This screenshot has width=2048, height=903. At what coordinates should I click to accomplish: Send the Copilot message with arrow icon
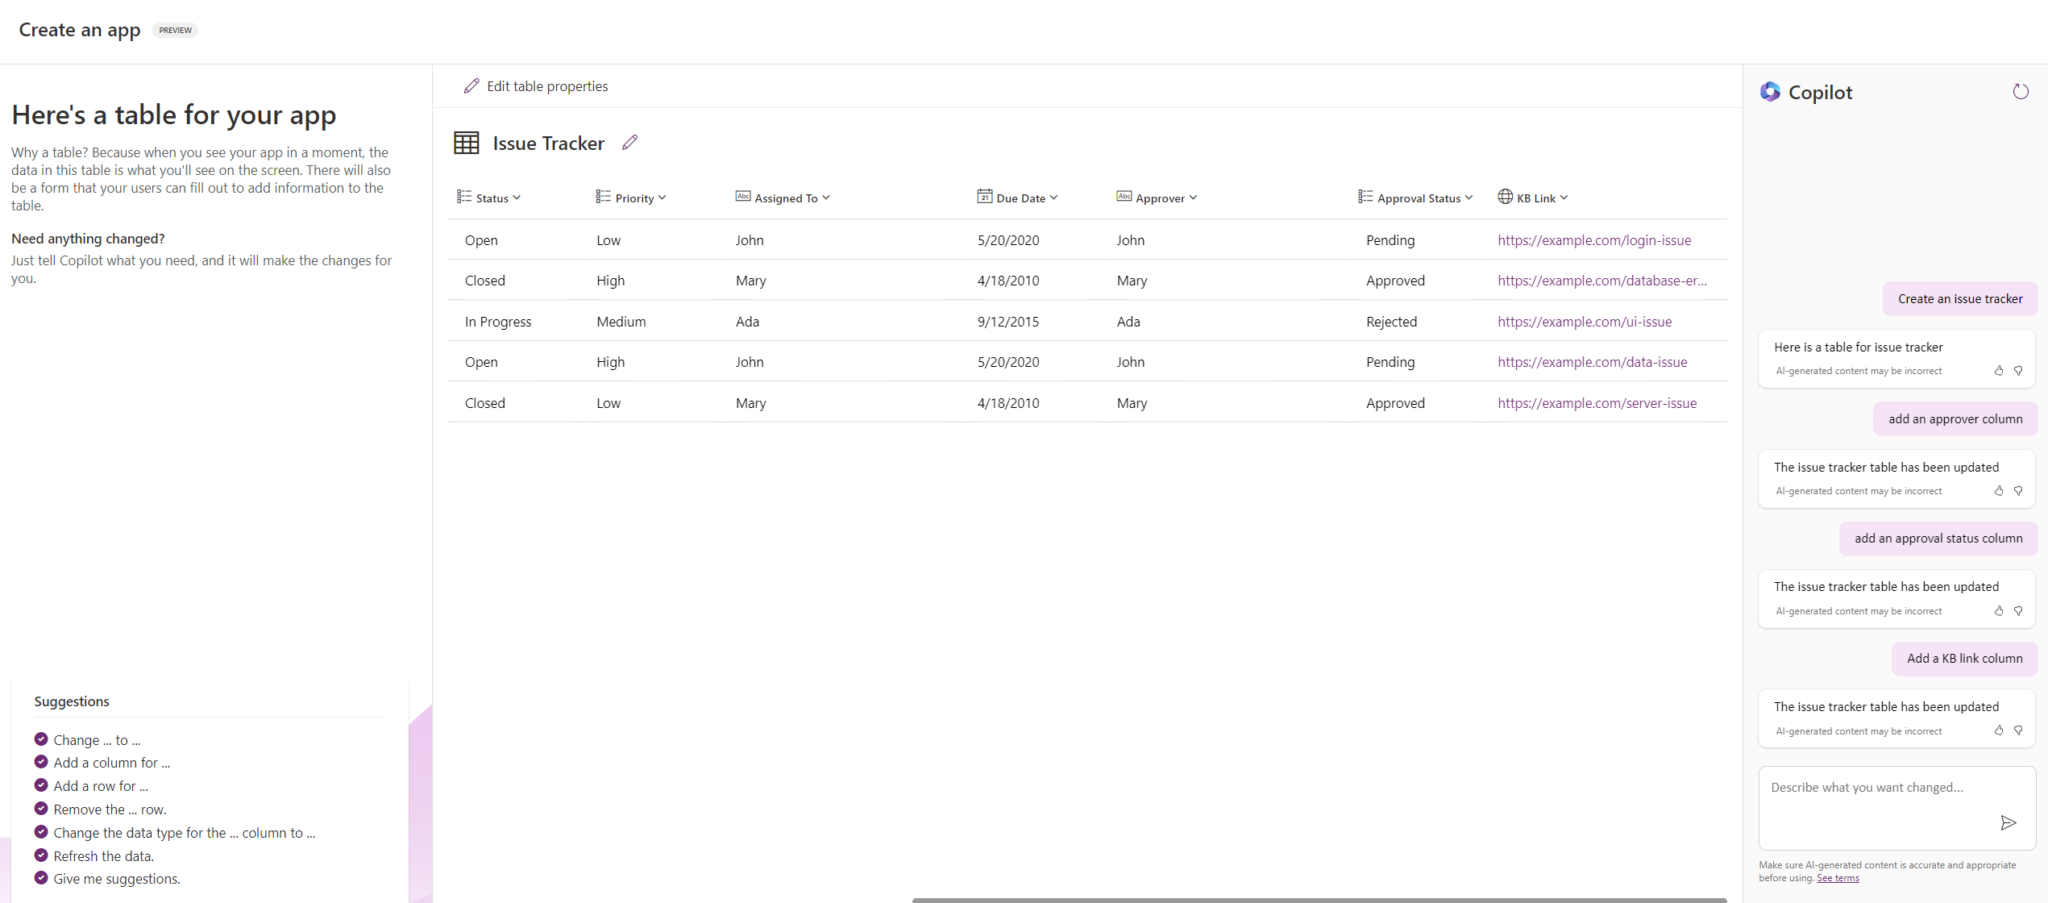click(x=2008, y=823)
